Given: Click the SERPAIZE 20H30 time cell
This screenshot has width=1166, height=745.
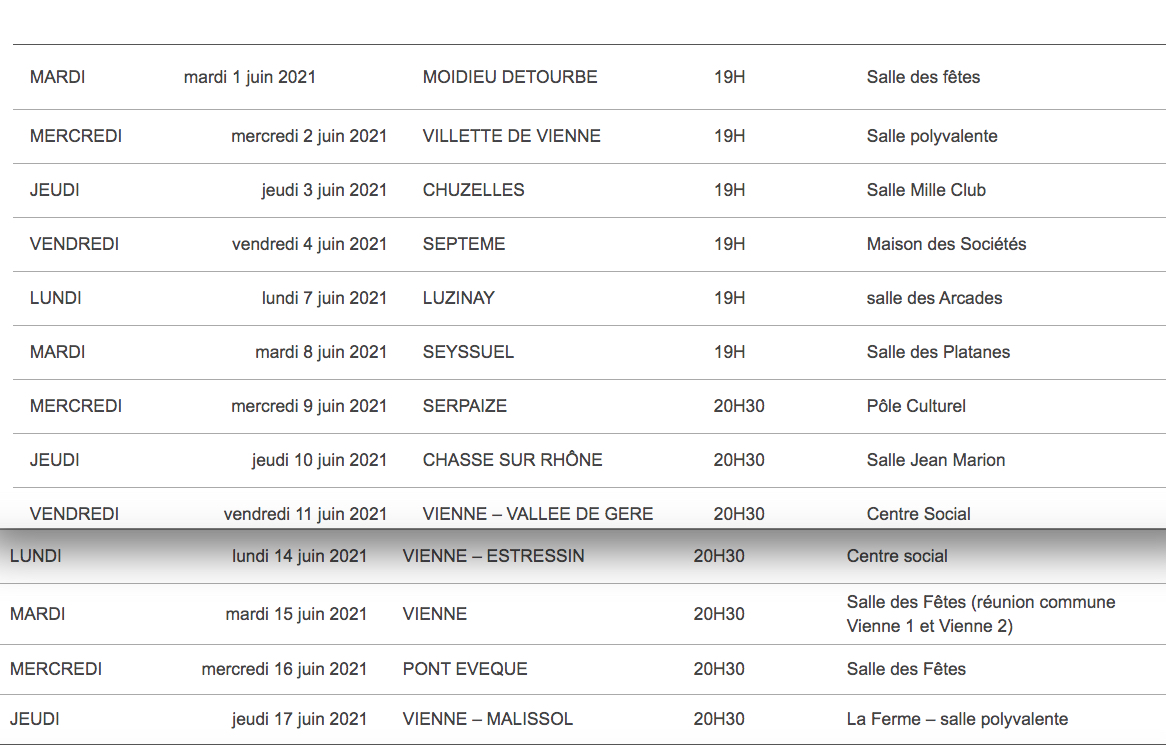Looking at the screenshot, I should [x=738, y=406].
